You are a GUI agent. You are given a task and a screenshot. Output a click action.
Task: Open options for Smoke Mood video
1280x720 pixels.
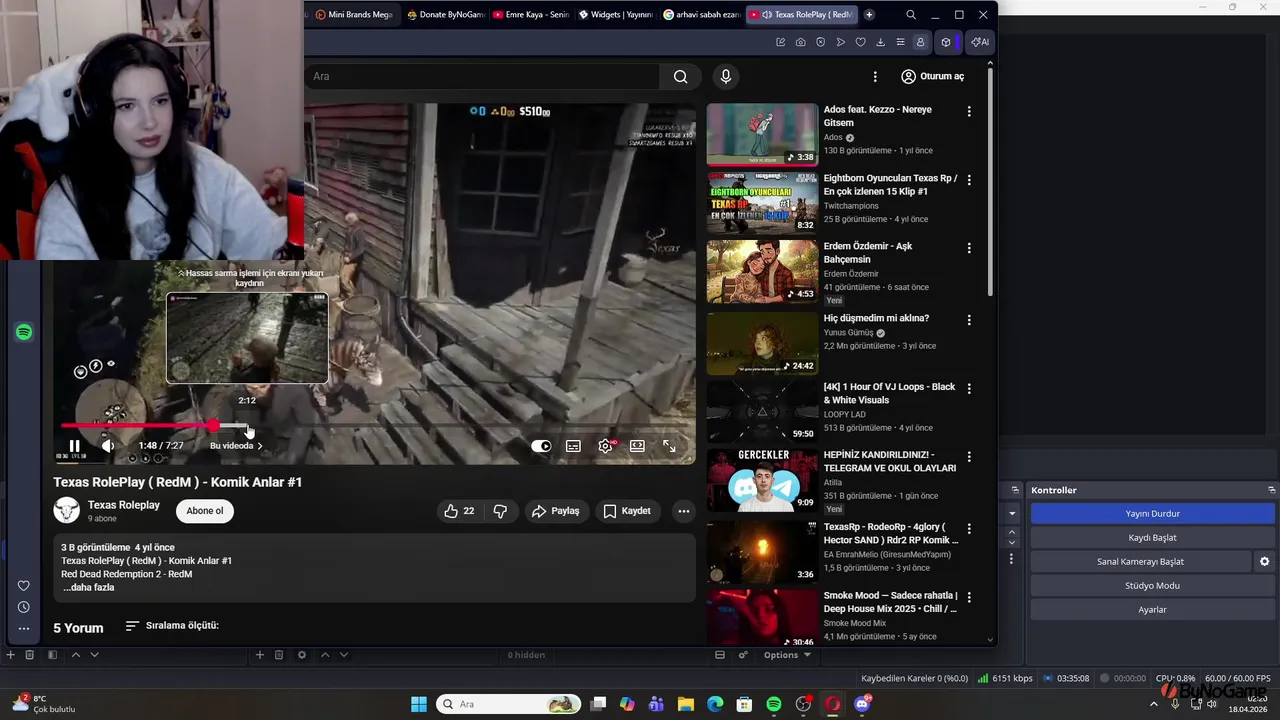(968, 597)
